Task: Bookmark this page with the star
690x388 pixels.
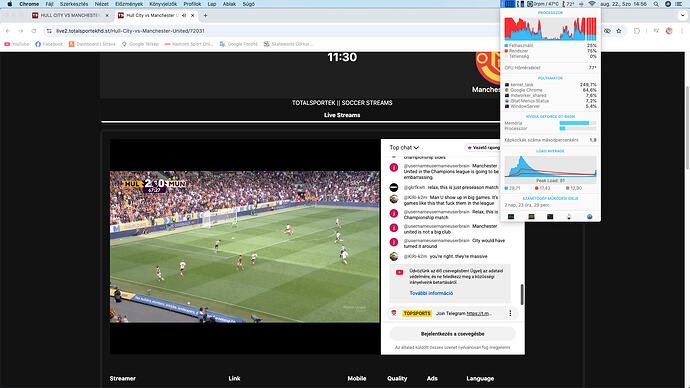Action: click(619, 31)
